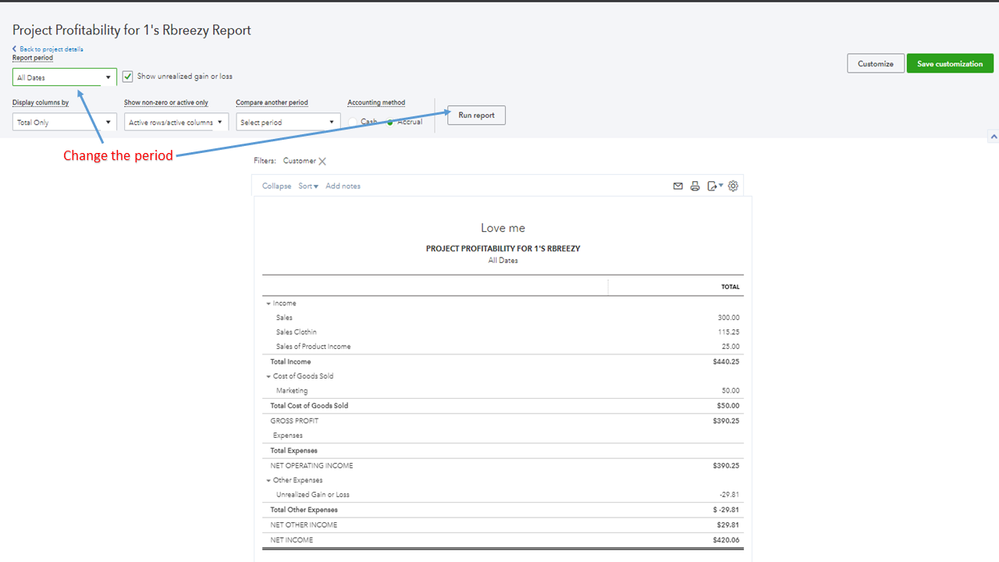999x562 pixels.
Task: Go back to project details
Action: coord(50,49)
